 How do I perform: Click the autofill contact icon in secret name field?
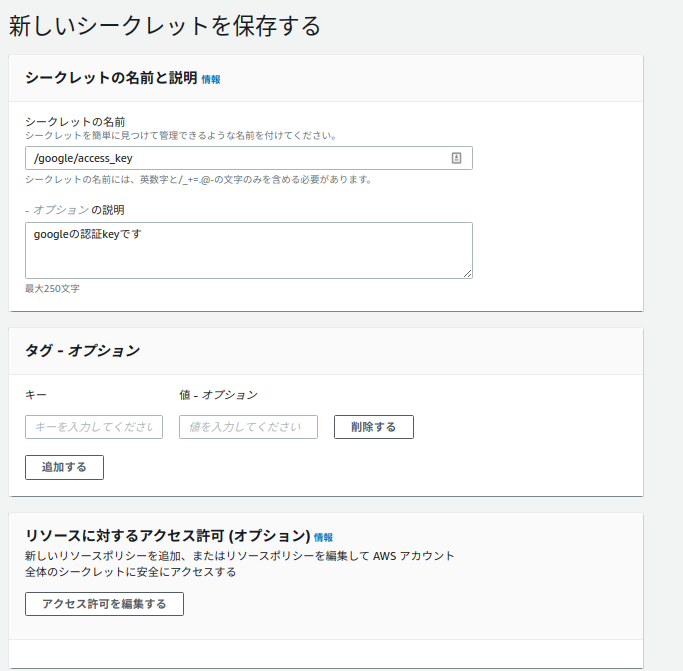pyautogui.click(x=456, y=158)
